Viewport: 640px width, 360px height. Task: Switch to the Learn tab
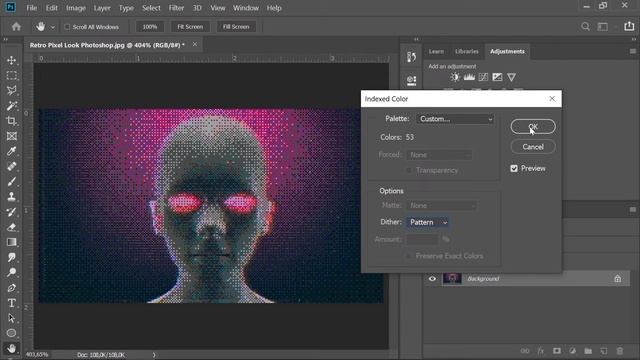coord(436,51)
